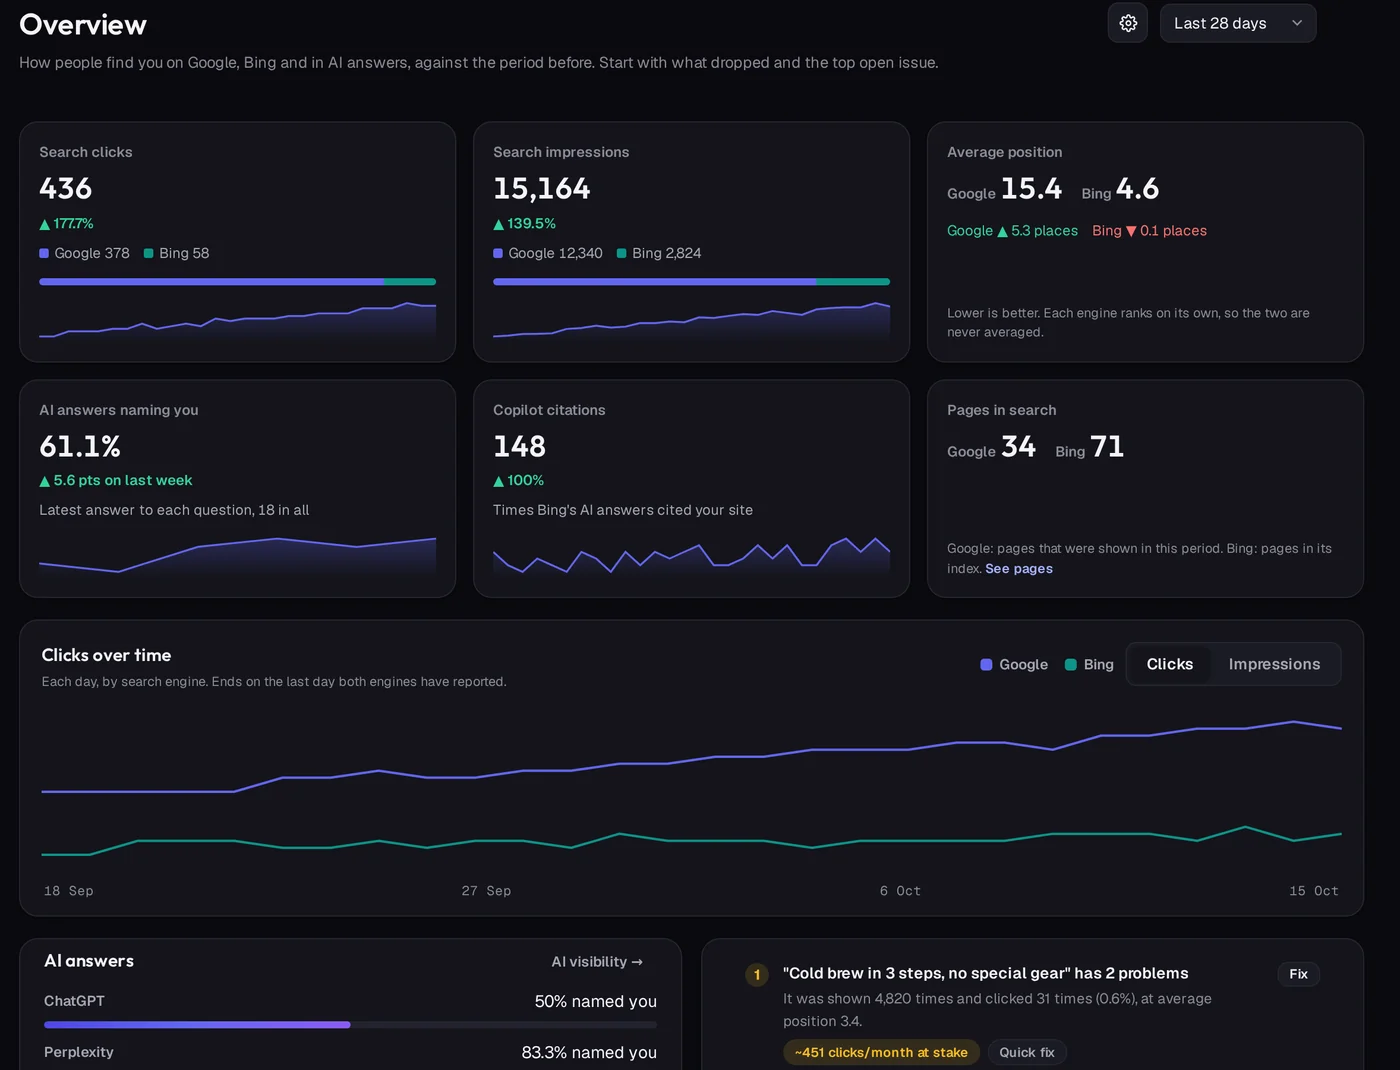The height and width of the screenshot is (1070, 1400).
Task: Click the 100% Copilot citations change
Action: pos(518,481)
